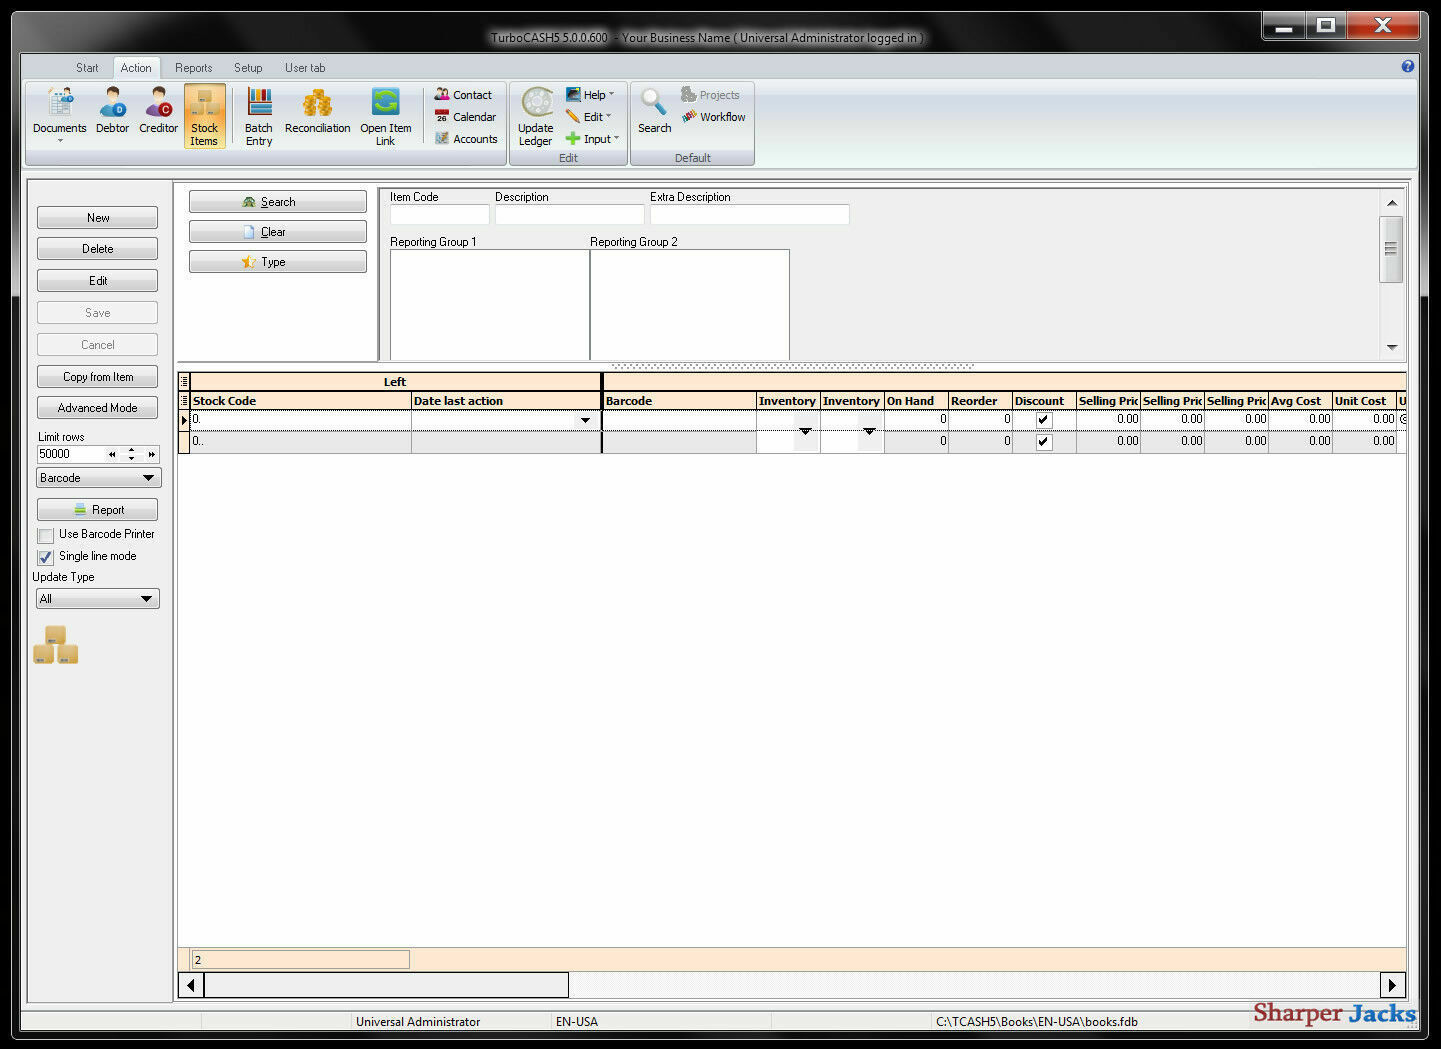Open the Projects ribbon item
Image resolution: width=1441 pixels, height=1049 pixels.
tap(710, 95)
